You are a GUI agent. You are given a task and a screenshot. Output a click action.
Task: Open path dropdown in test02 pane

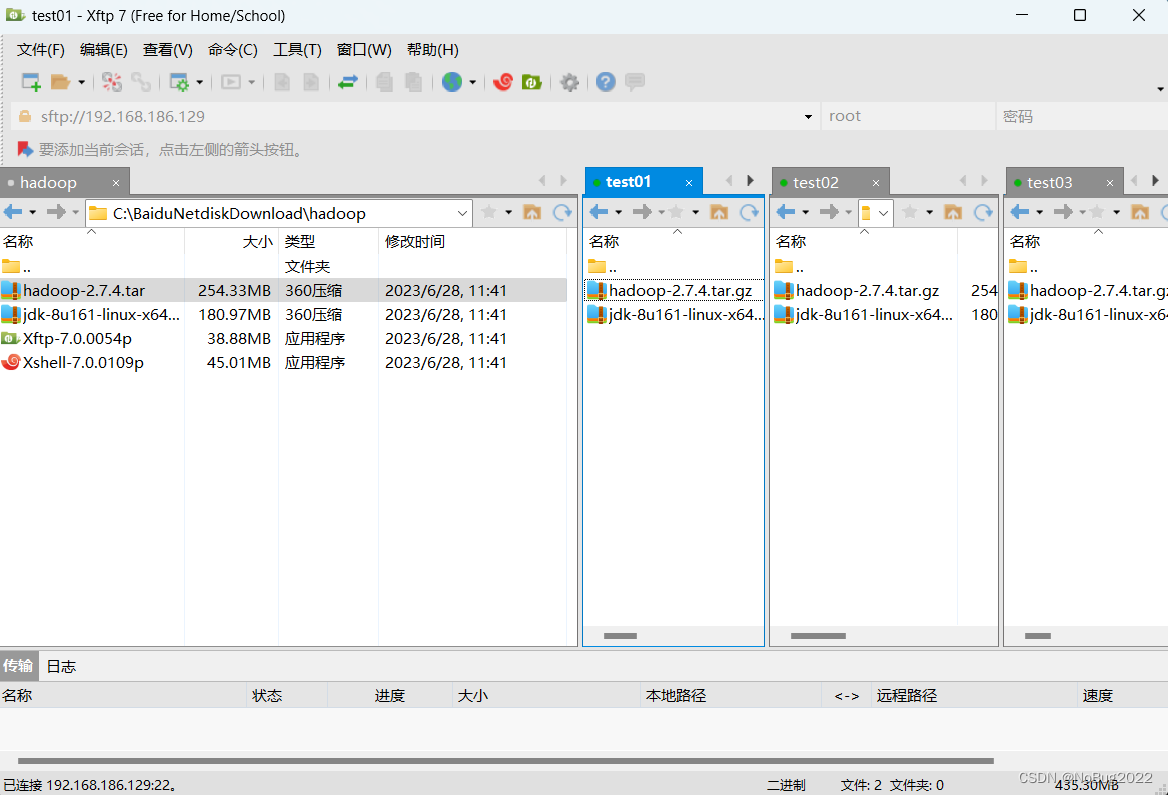(883, 213)
